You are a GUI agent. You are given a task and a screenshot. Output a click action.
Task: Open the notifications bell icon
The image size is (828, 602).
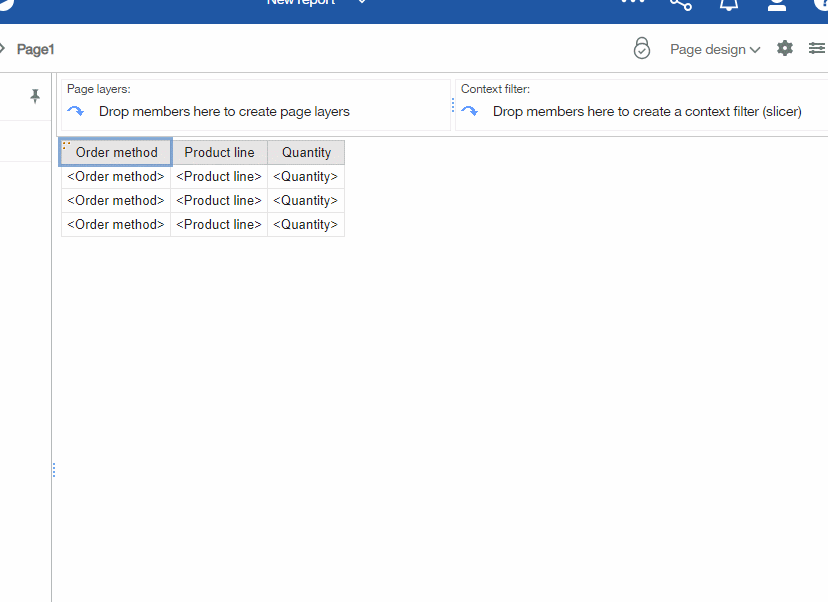[729, 4]
